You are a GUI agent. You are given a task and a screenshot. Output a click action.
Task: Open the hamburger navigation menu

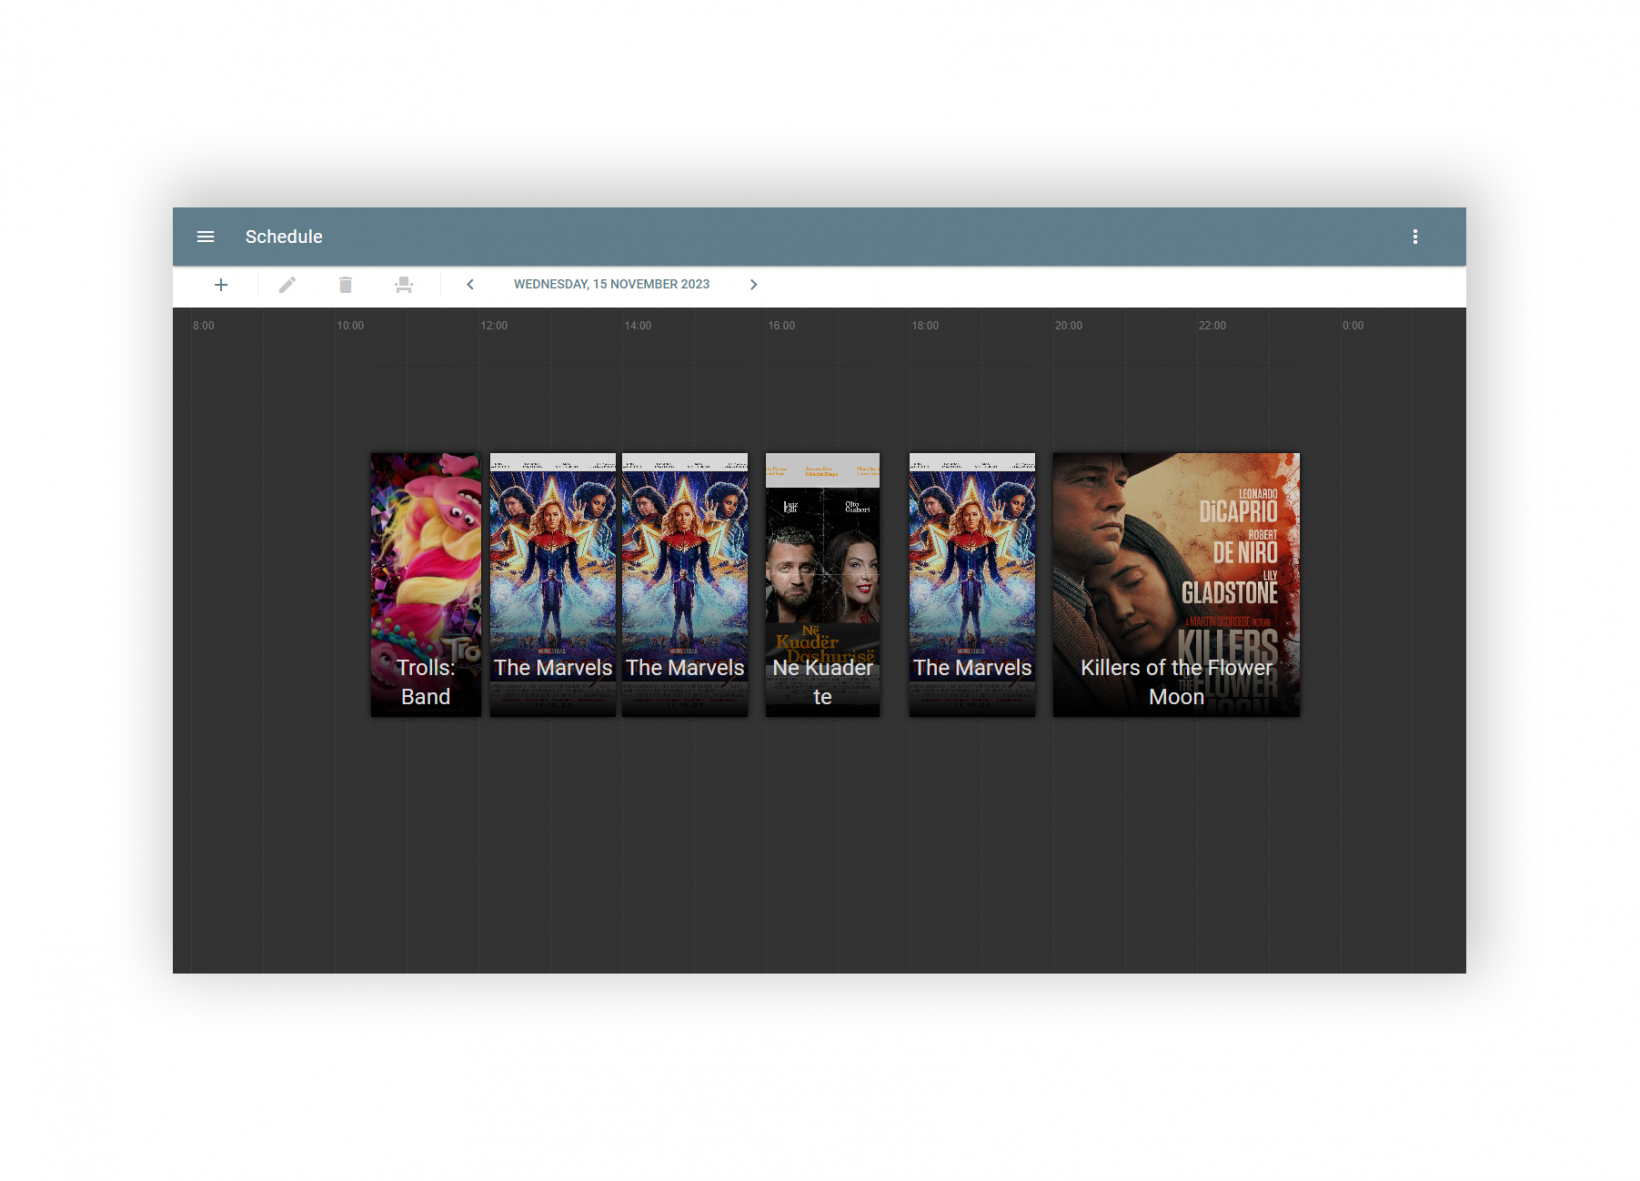(x=205, y=237)
